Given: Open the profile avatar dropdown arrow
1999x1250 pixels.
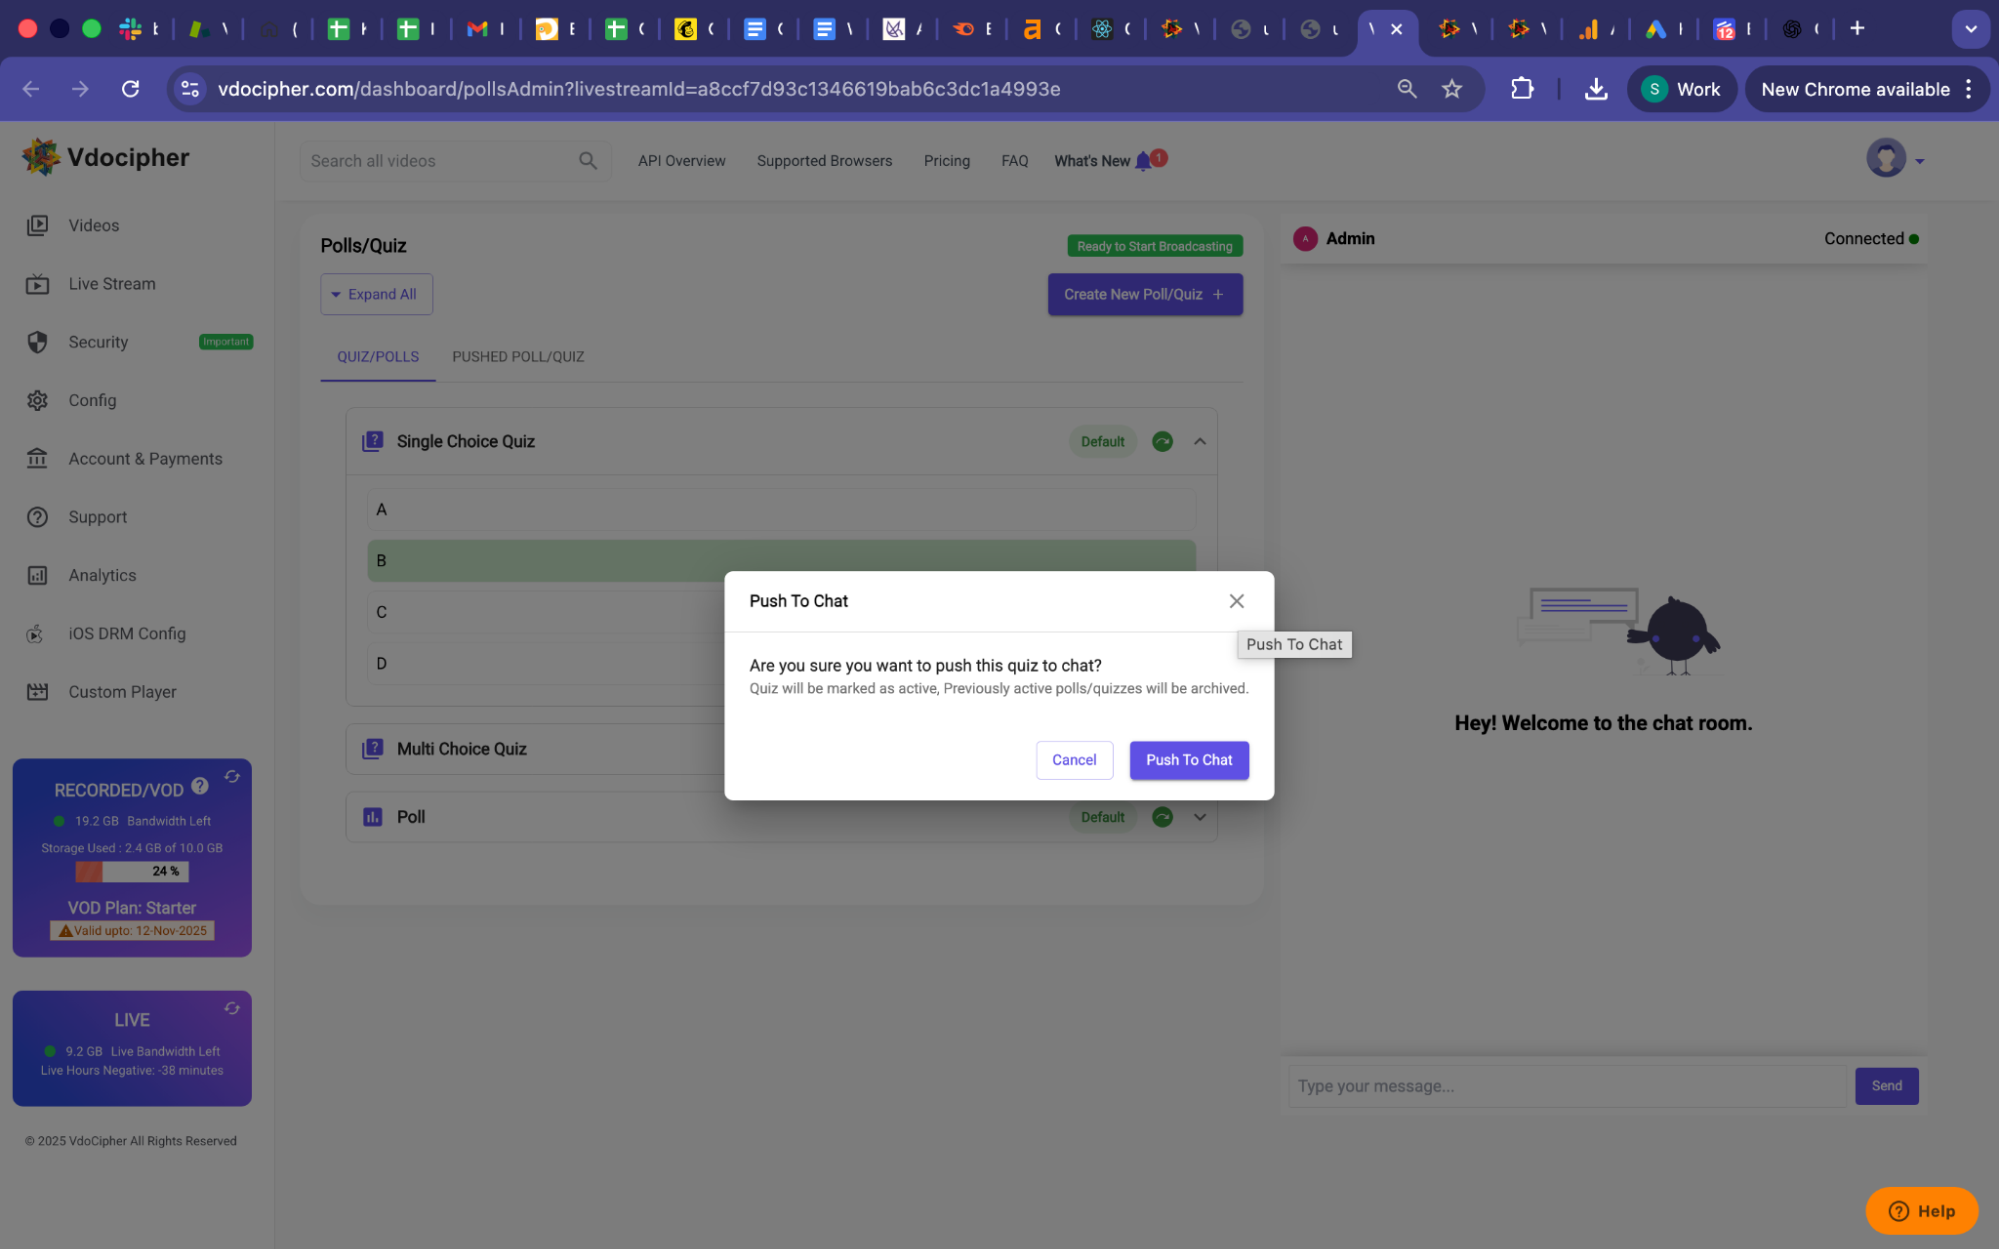Looking at the screenshot, I should (1919, 161).
